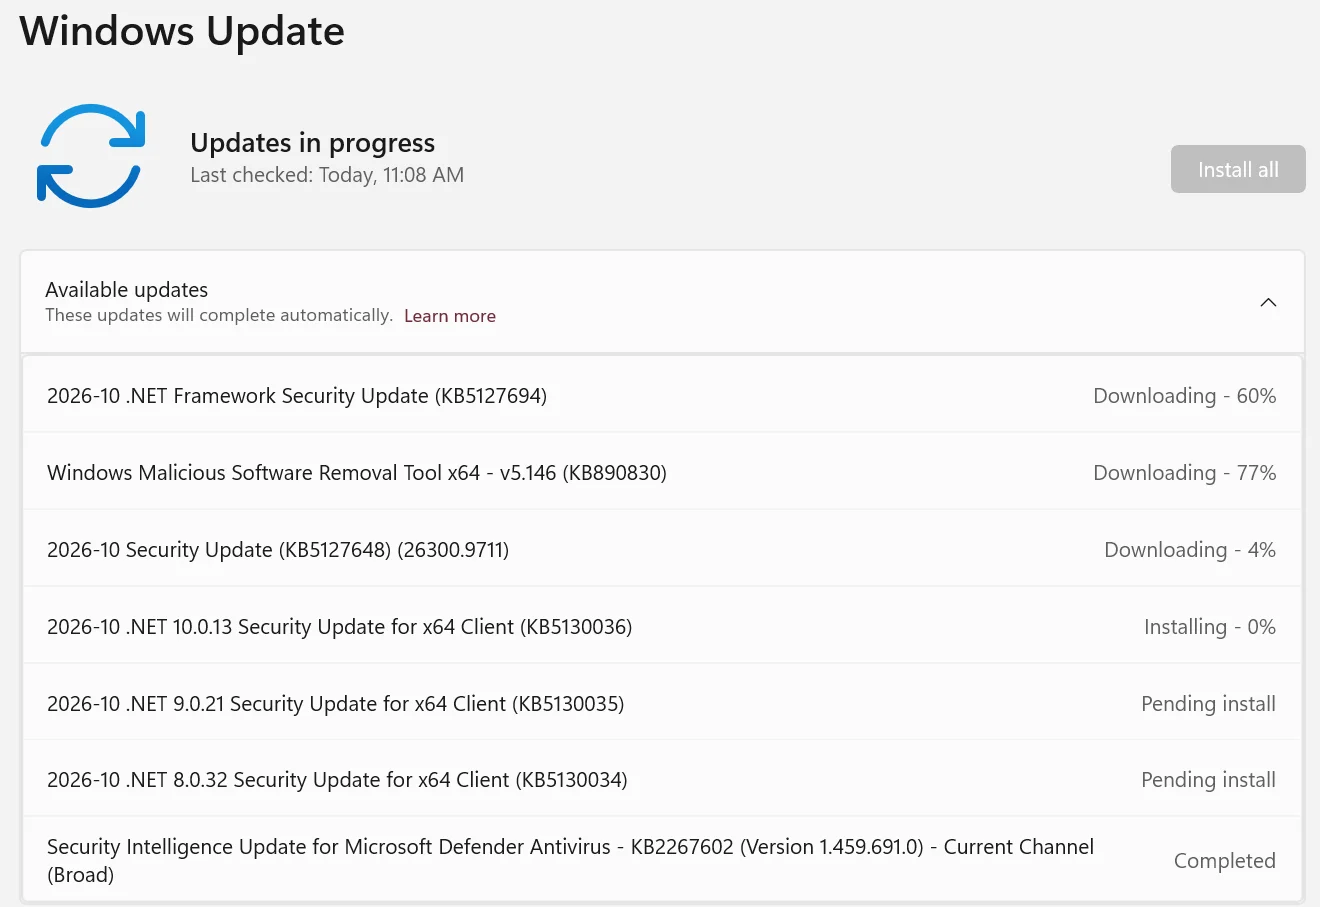Select the .NET Framework Security Update KB5127694 row
The image size is (1320, 907).
click(662, 395)
